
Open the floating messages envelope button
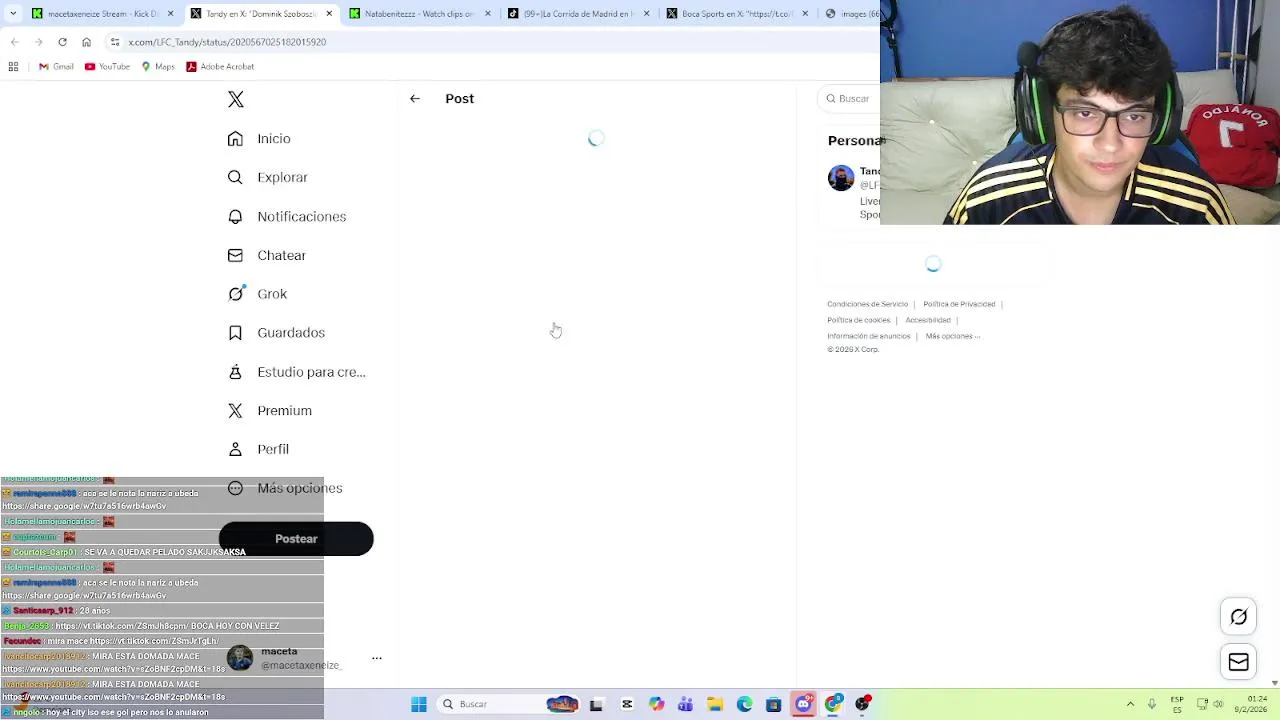coord(1238,662)
